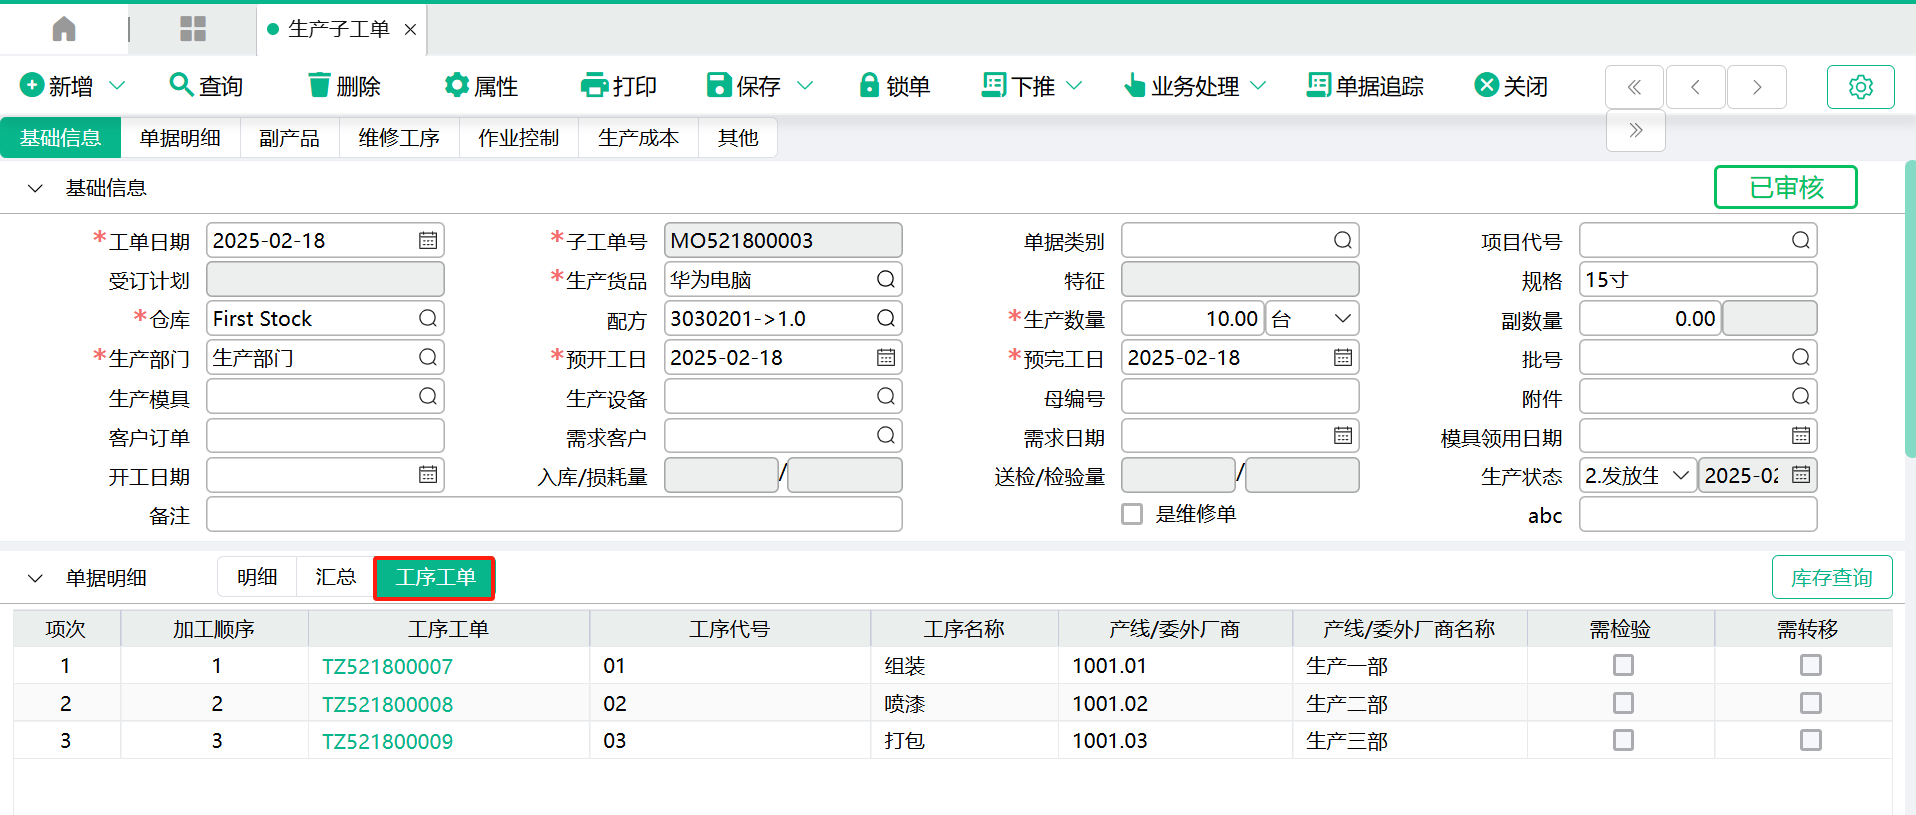Open 单据追踪 document tracking
The image size is (1916, 815).
click(x=1365, y=86)
